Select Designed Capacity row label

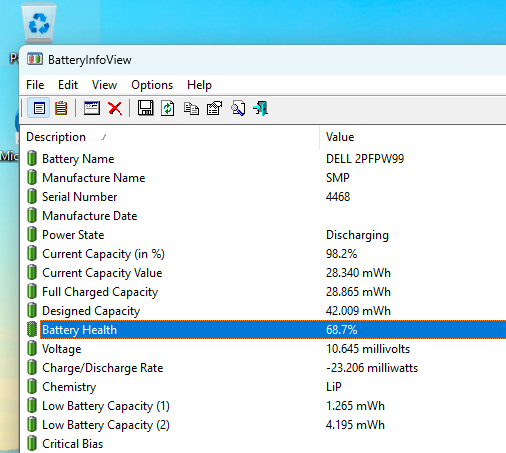tap(91, 311)
